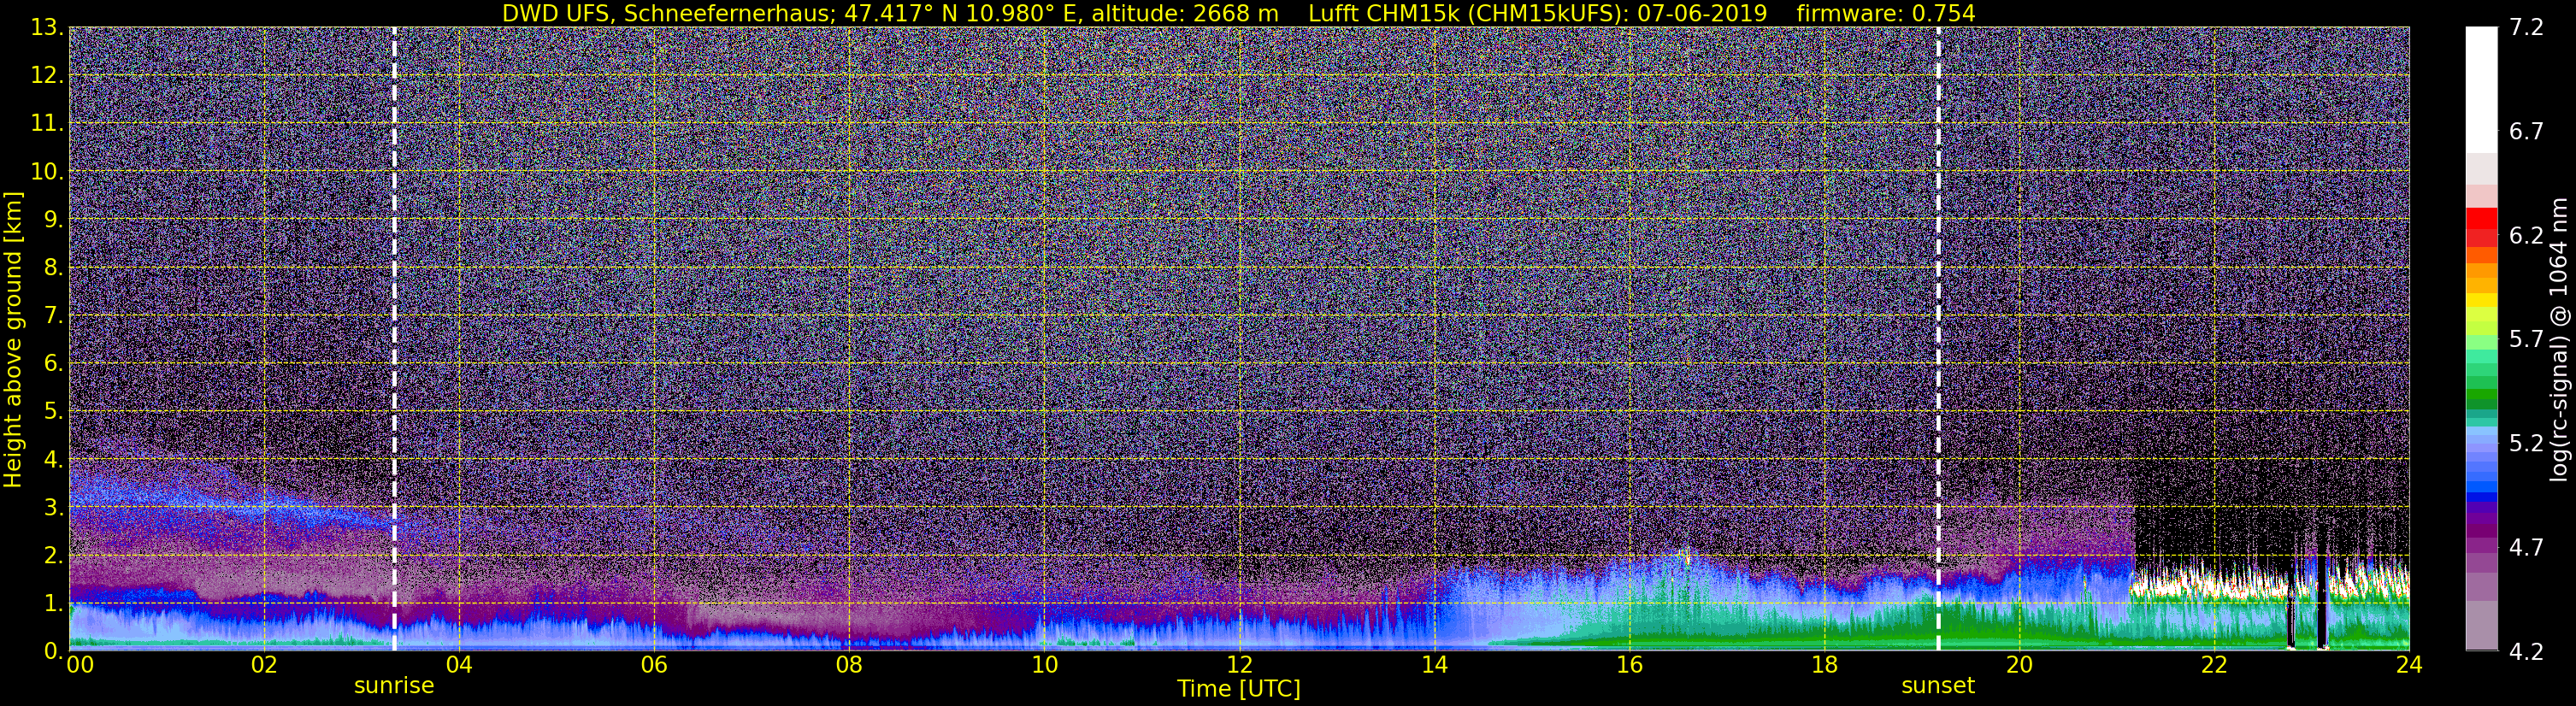Click the 'log(rc-signal) @ 1064 nm' colorbar label

point(2558,339)
